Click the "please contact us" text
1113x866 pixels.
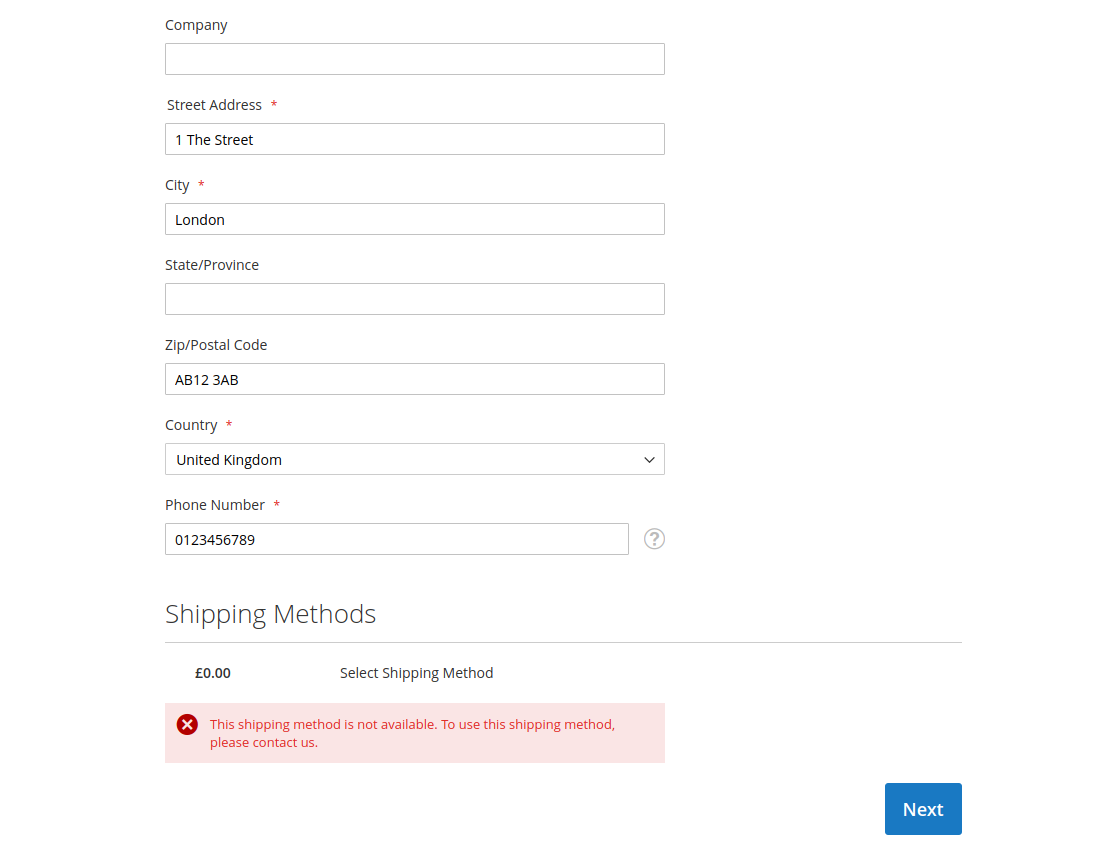point(262,742)
